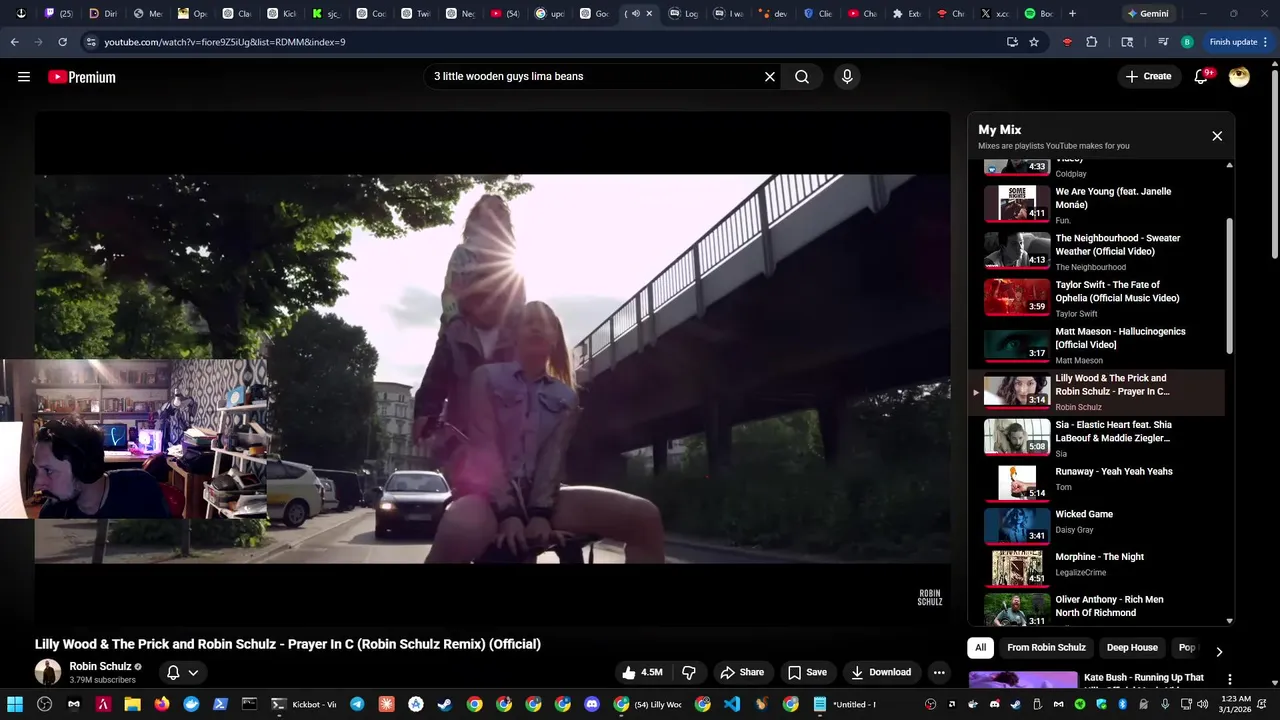The width and height of the screenshot is (1280, 720).
Task: Open Discord from the taskbar
Action: 591,704
